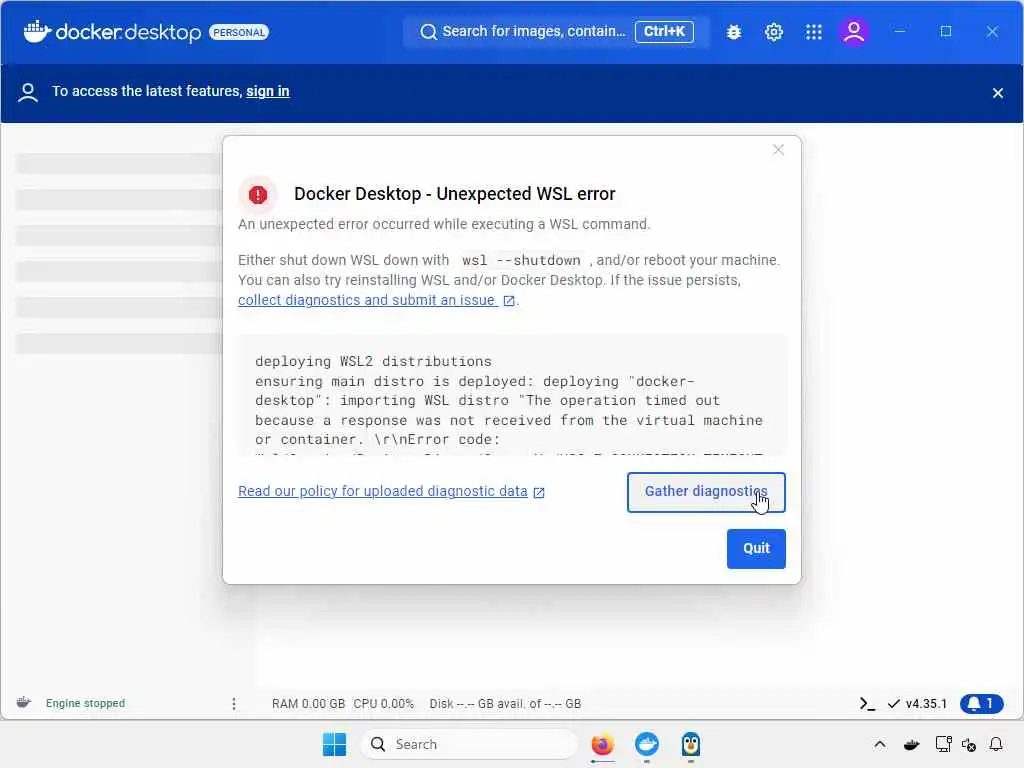This screenshot has width=1024, height=768.
Task: Minimize the Docker Desktop window
Action: [x=900, y=31]
